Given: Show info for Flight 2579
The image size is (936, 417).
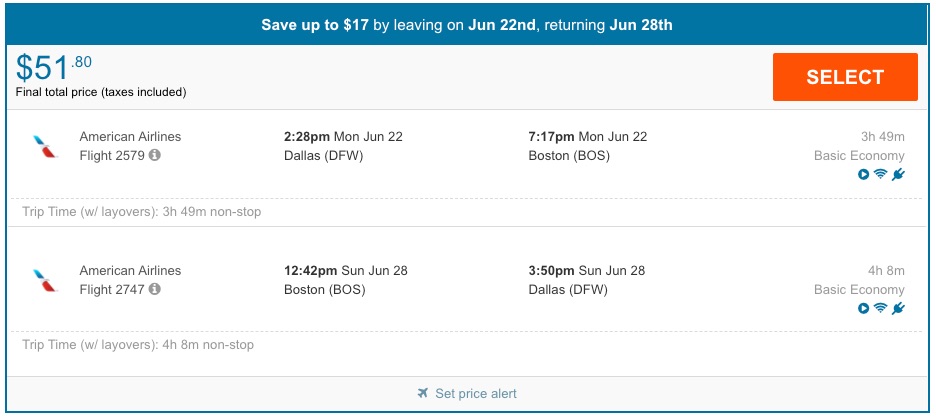Looking at the screenshot, I should (x=155, y=155).
